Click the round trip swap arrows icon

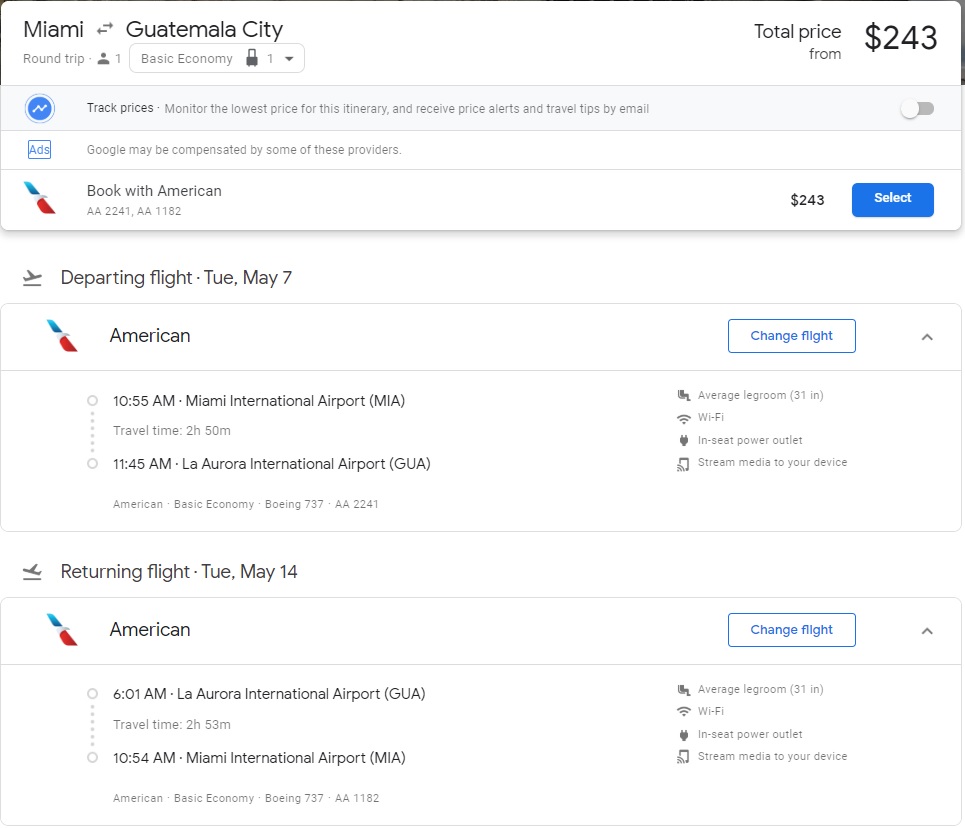coord(105,30)
